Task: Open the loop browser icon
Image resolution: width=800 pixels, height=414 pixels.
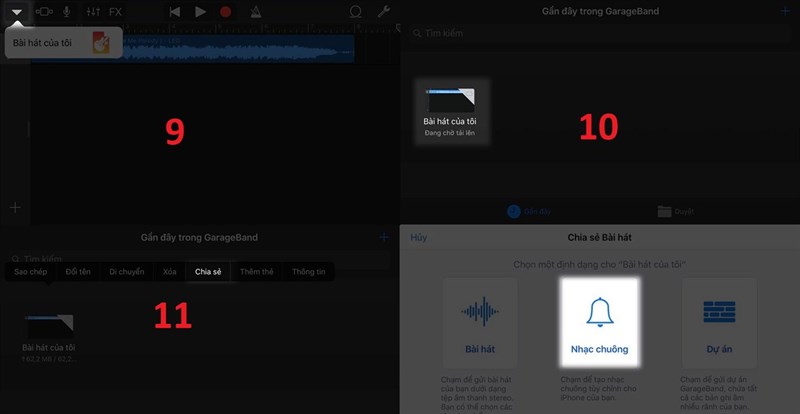Action: click(355, 12)
